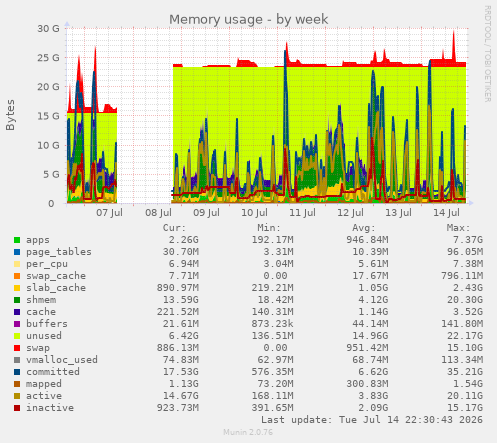Click the vmalloc_used current value 74.83M

[x=180, y=360]
